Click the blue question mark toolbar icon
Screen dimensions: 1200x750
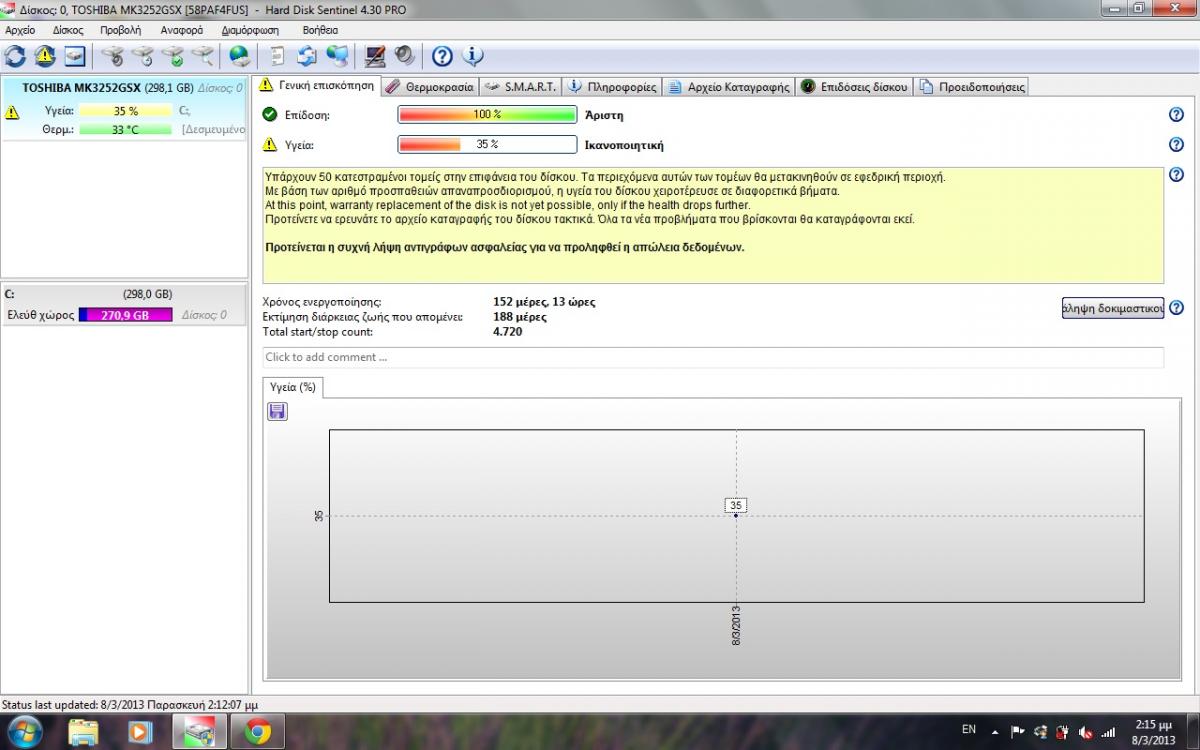(x=442, y=55)
